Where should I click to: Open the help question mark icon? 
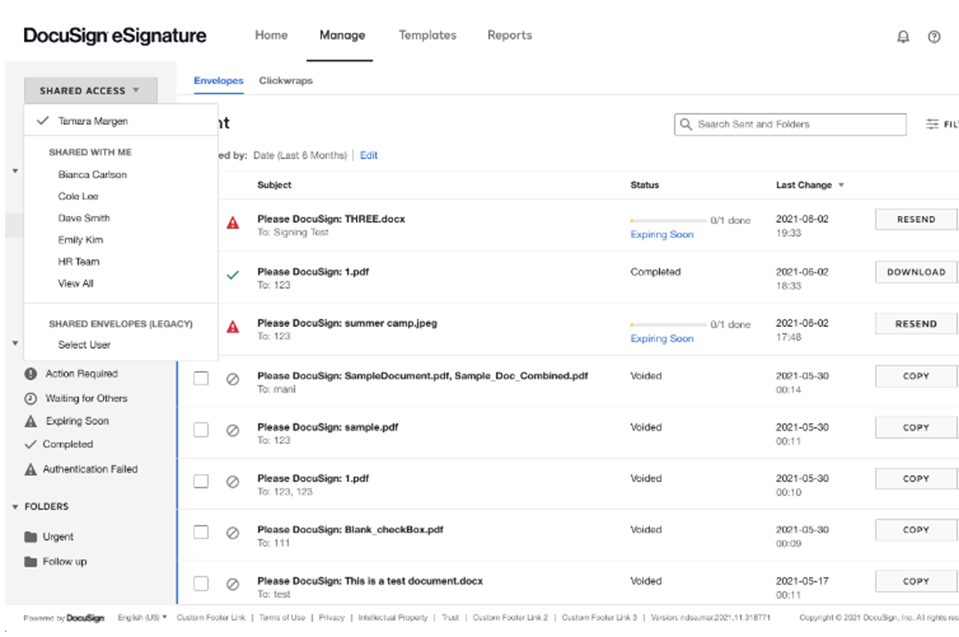(934, 37)
